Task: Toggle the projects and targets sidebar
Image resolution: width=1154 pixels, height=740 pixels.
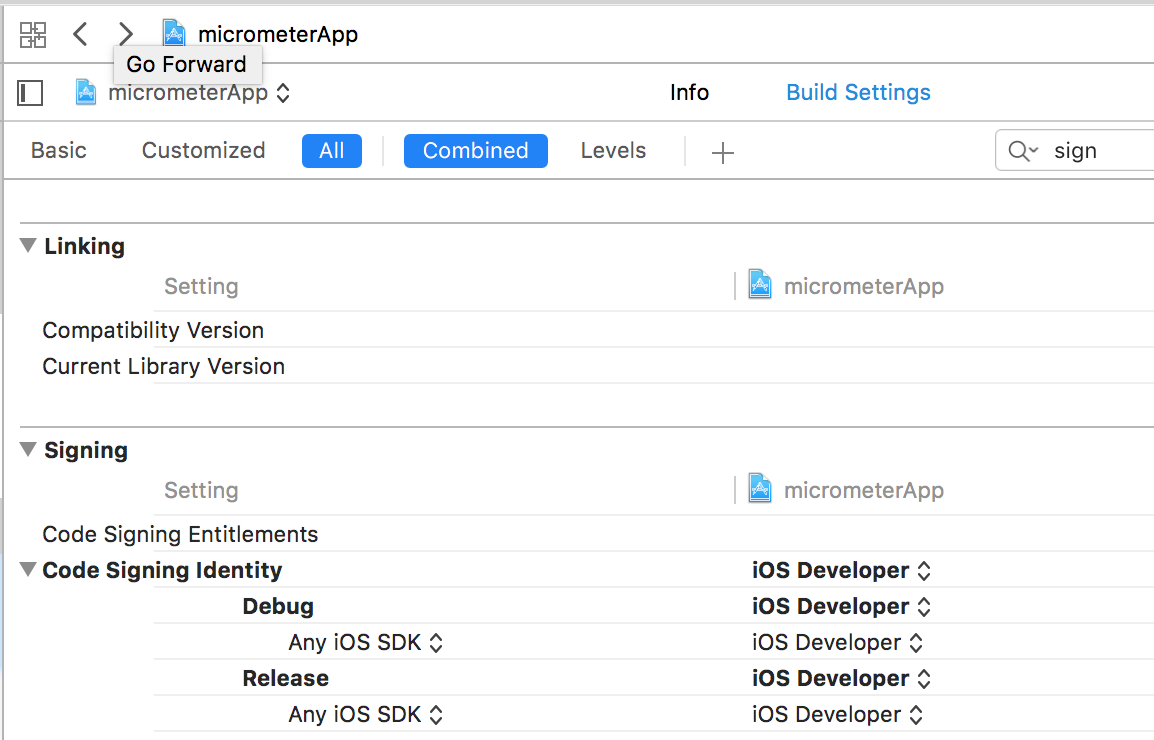Action: click(x=31, y=93)
